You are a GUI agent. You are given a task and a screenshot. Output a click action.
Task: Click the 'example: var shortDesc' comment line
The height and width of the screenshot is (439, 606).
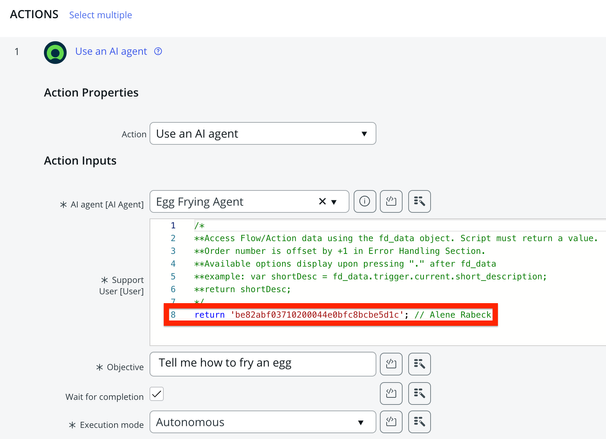[371, 277]
